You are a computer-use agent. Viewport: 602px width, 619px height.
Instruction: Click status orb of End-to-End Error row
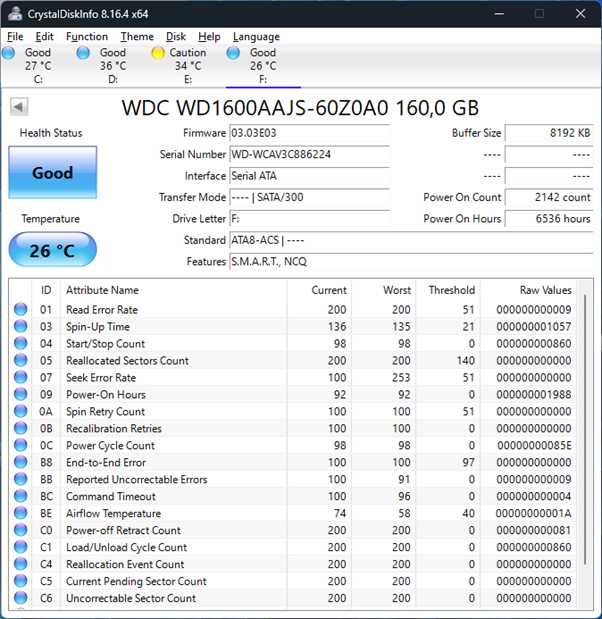[x=21, y=462]
